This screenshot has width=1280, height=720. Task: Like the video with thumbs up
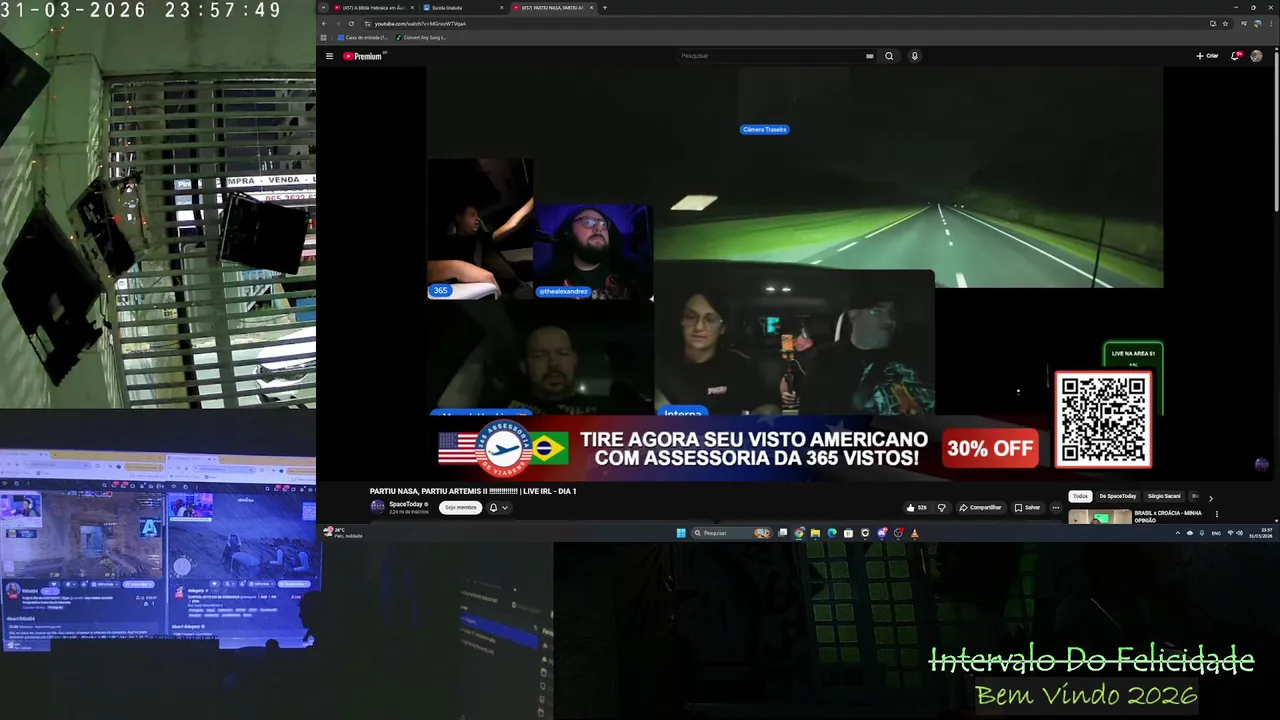916,507
